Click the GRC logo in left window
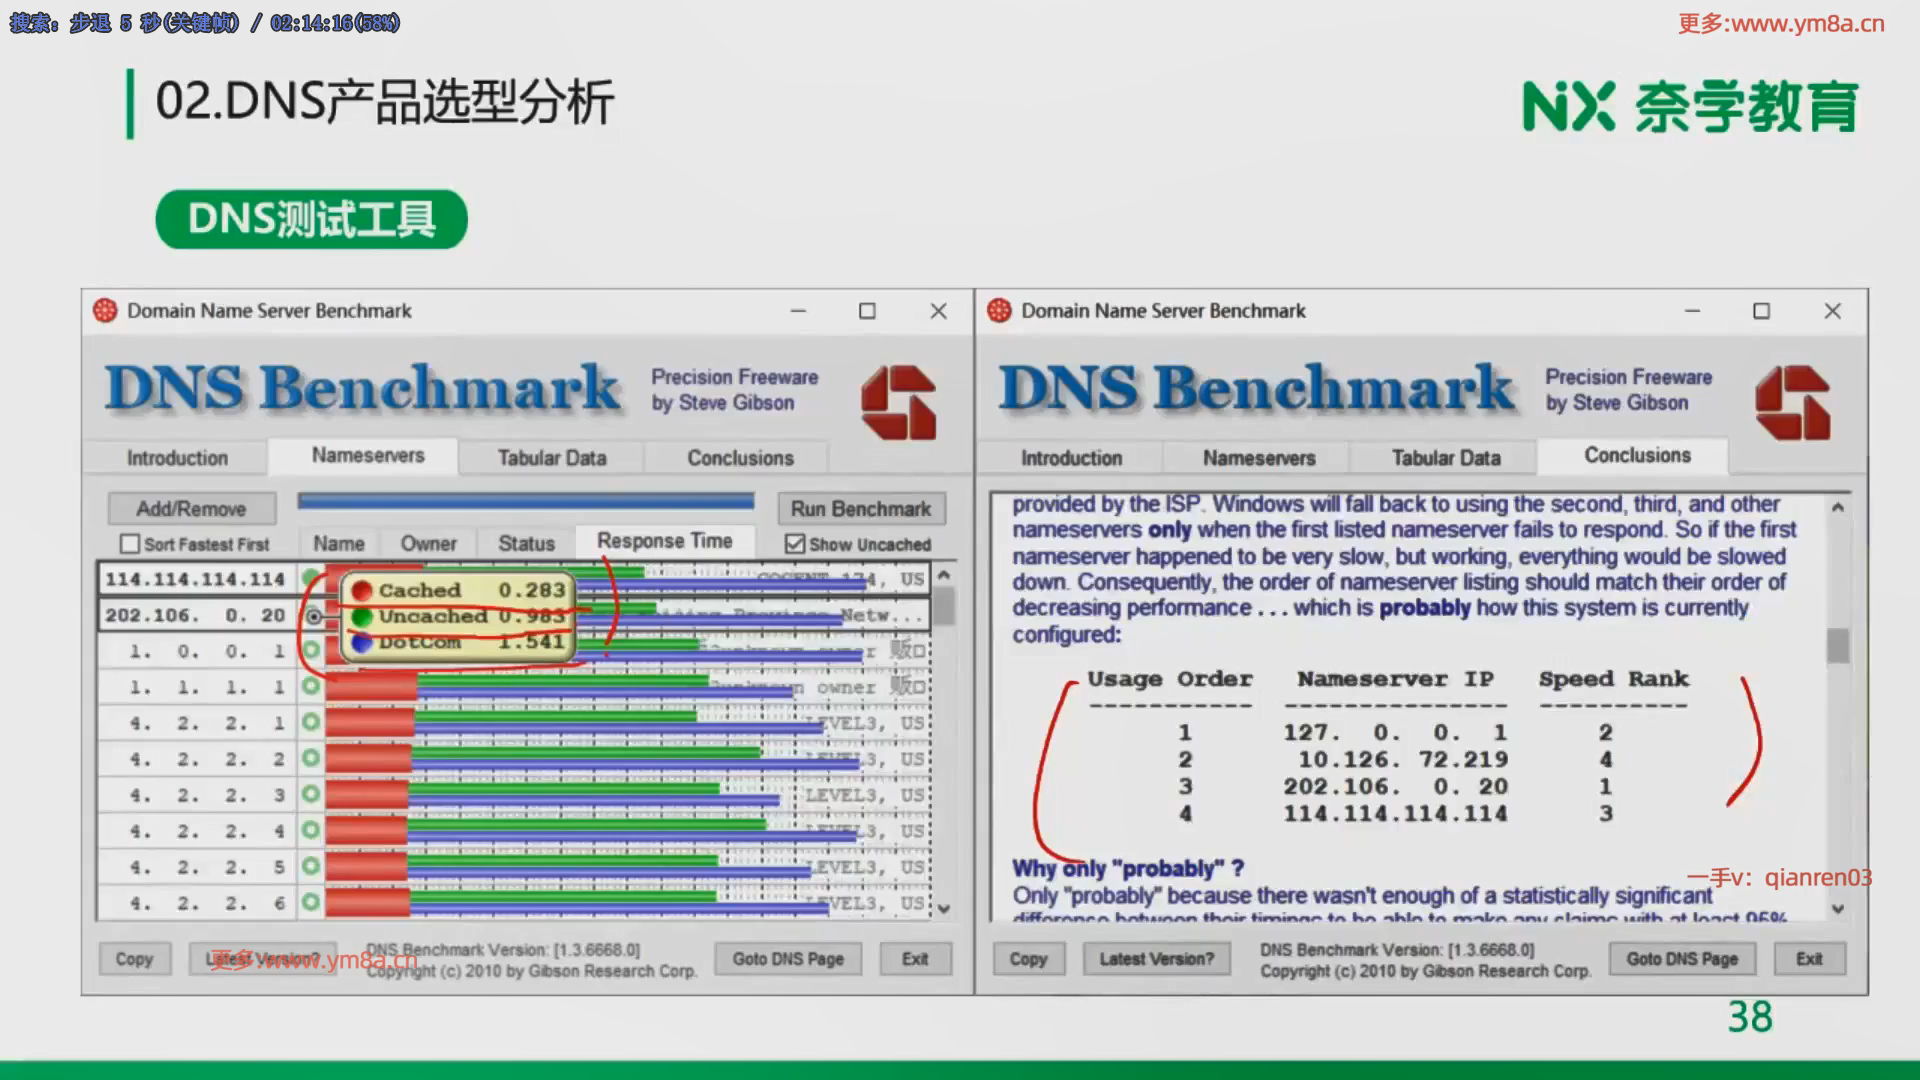Screen dimensions: 1920x1080 click(x=898, y=402)
